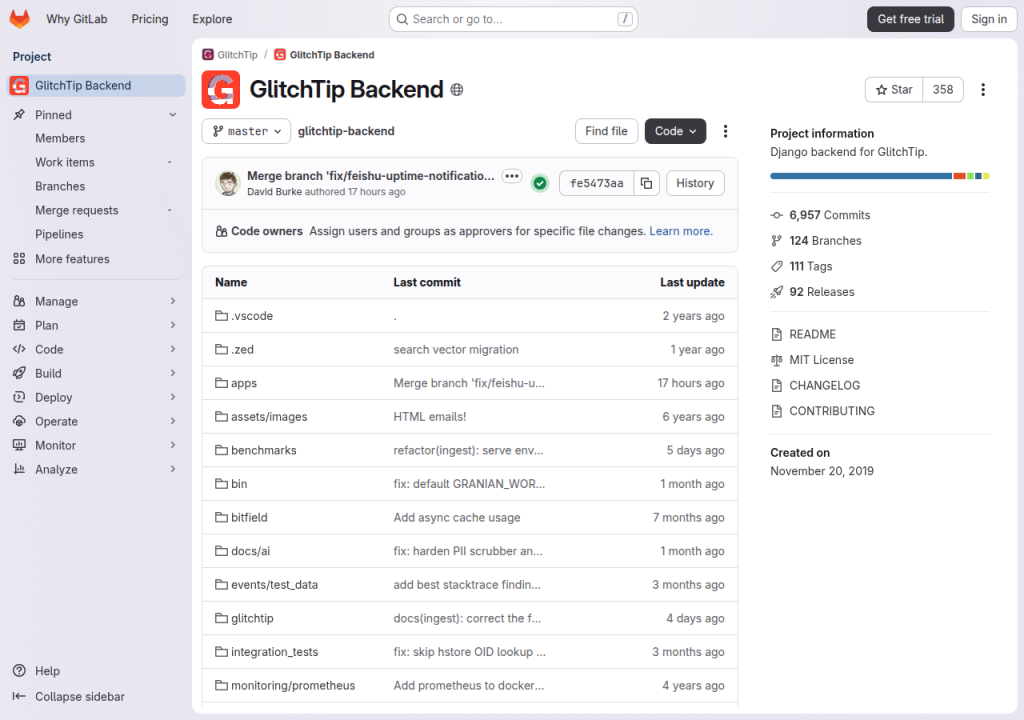Image resolution: width=1024 pixels, height=720 pixels.
Task: Click the Collapse sidebar arrow icon
Action: tap(19, 696)
